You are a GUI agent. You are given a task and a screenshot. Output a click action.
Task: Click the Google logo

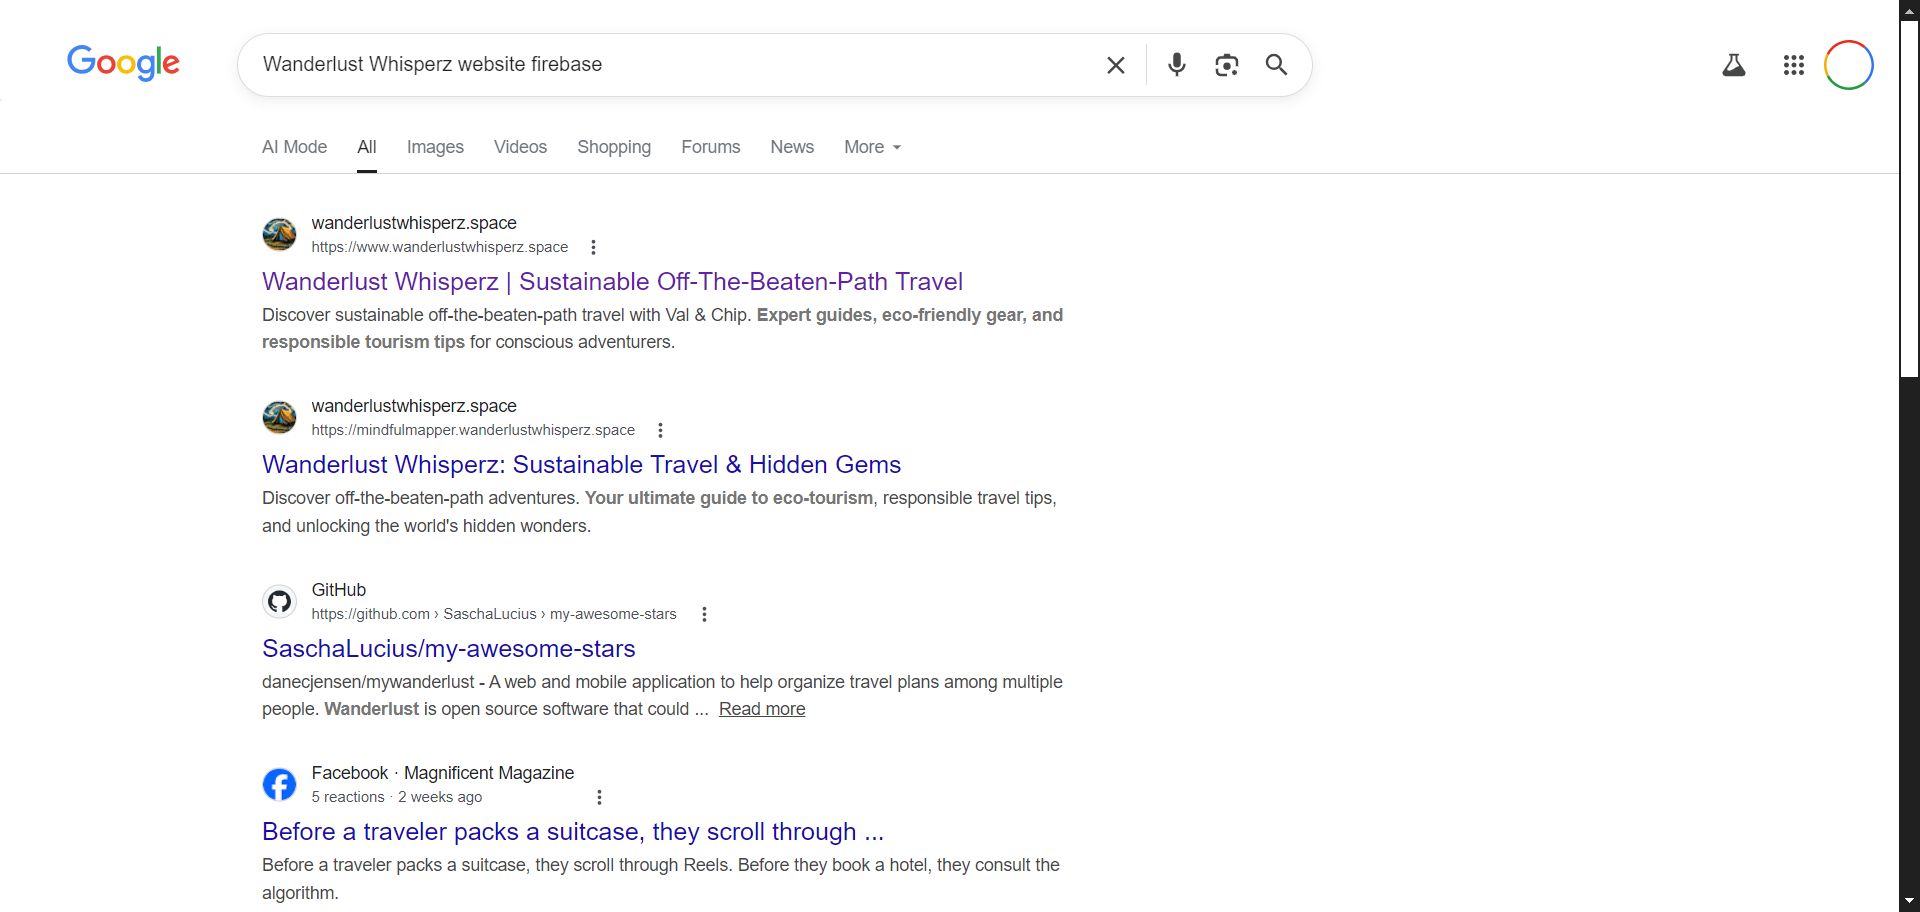point(123,63)
